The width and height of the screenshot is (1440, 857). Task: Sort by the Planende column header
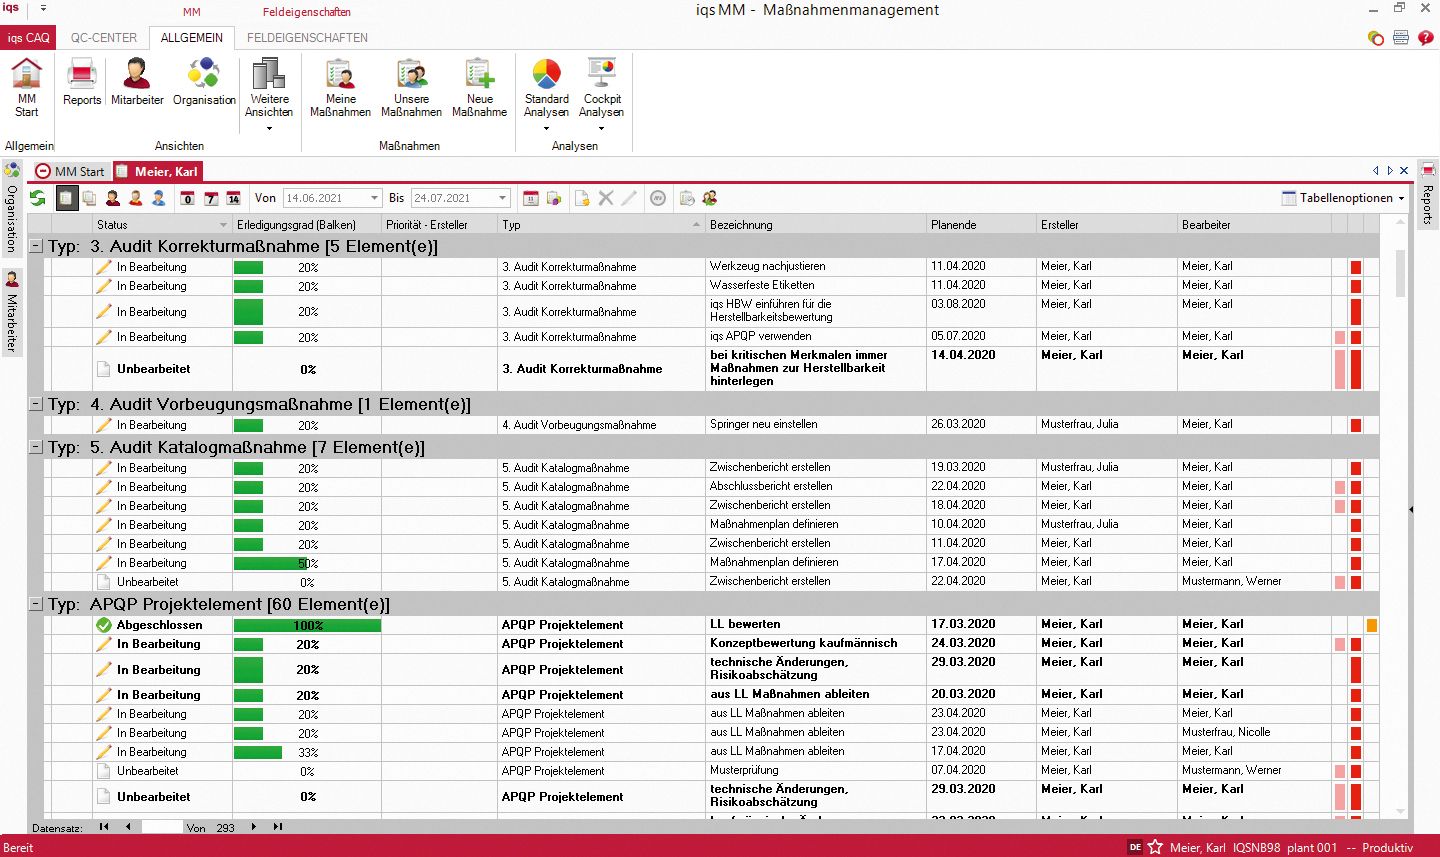[980, 225]
